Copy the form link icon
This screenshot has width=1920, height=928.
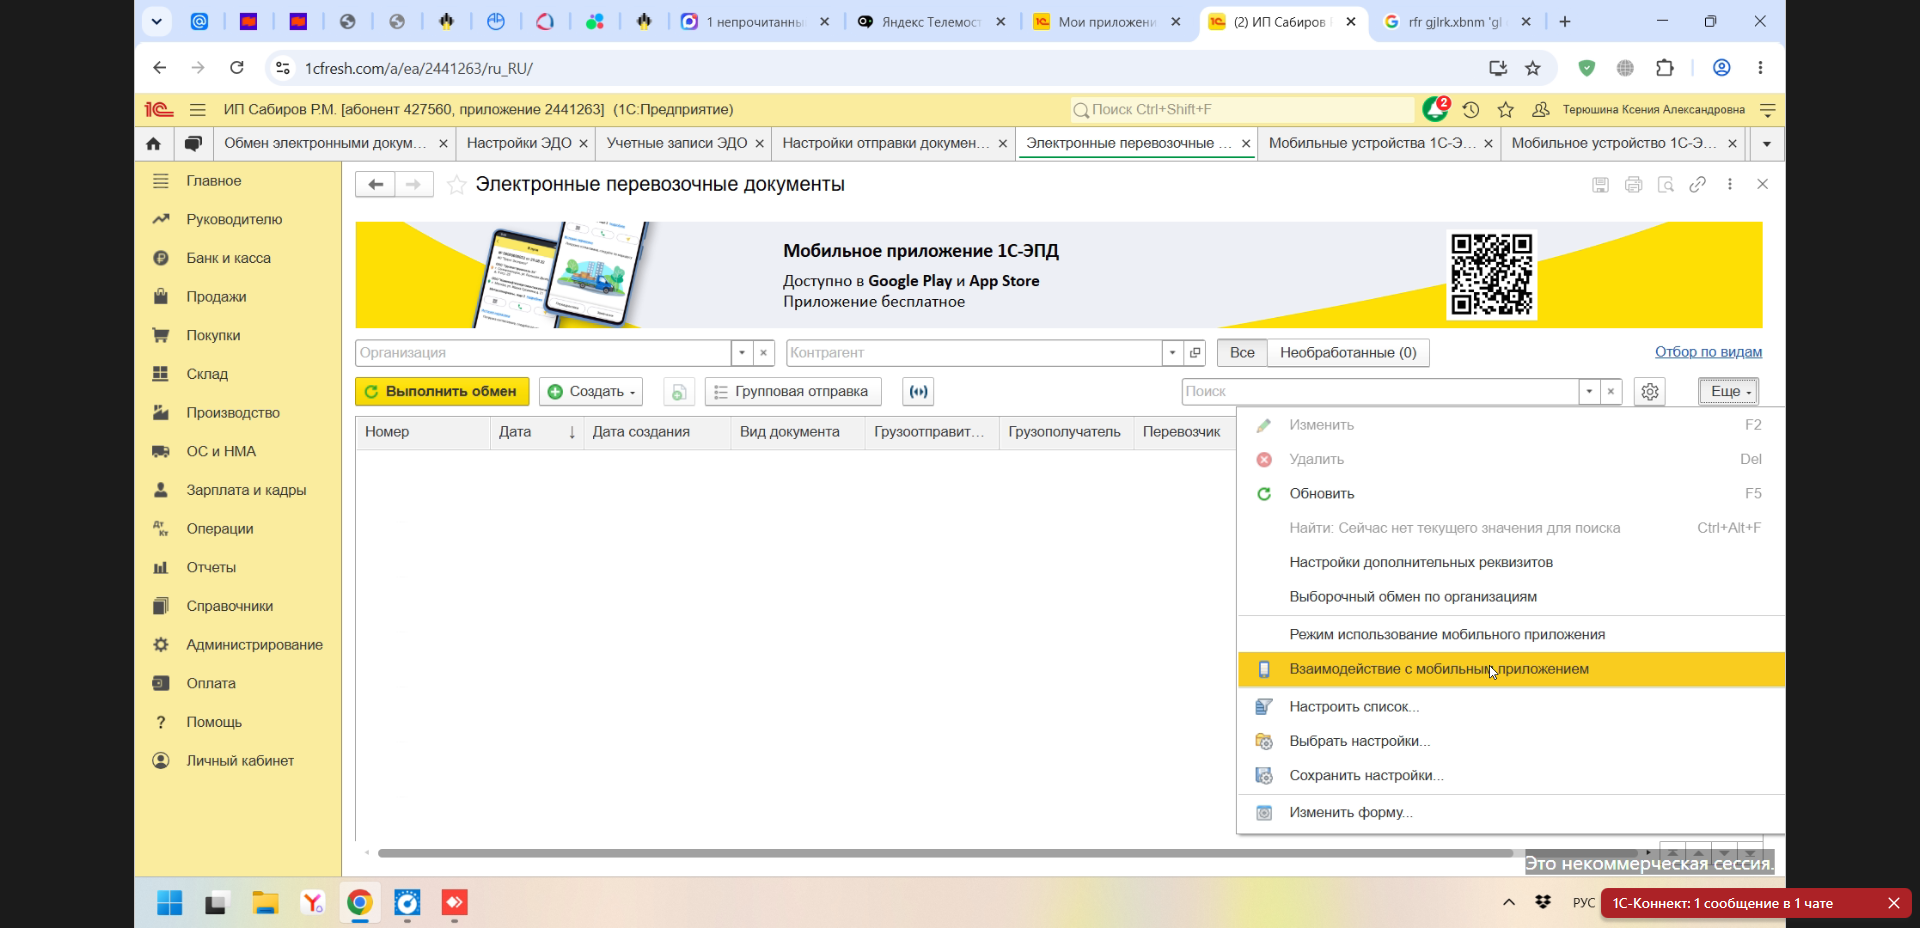coord(1698,184)
